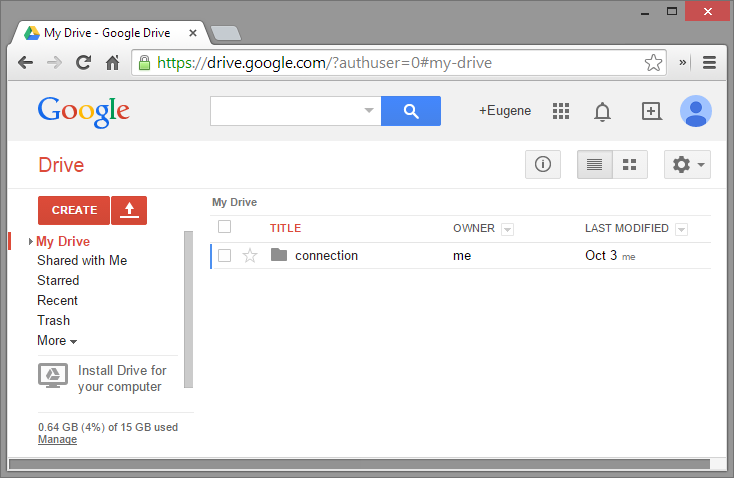Click the horizontal scrollbar at bottom

pyautogui.click(x=360, y=464)
